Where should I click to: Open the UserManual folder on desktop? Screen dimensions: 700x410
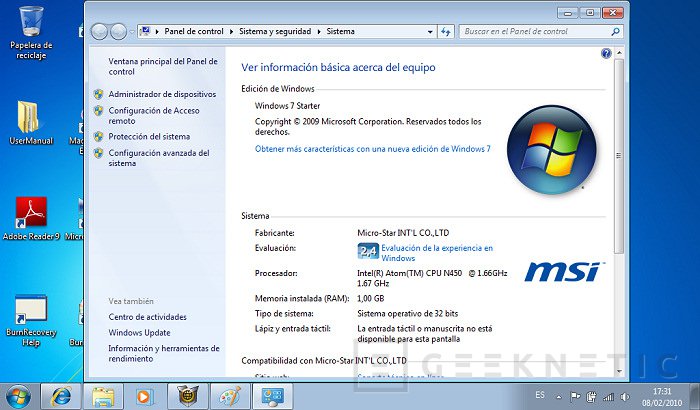click(30, 122)
